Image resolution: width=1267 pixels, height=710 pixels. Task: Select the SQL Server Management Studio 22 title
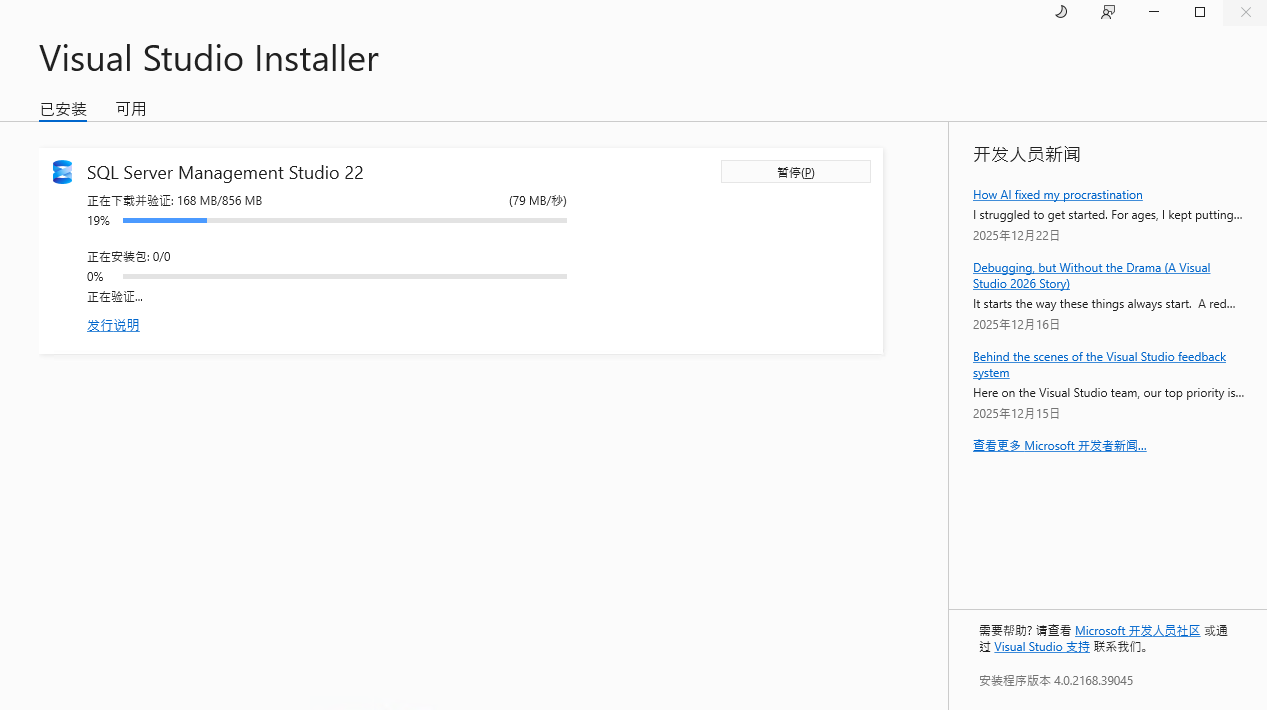click(x=225, y=172)
